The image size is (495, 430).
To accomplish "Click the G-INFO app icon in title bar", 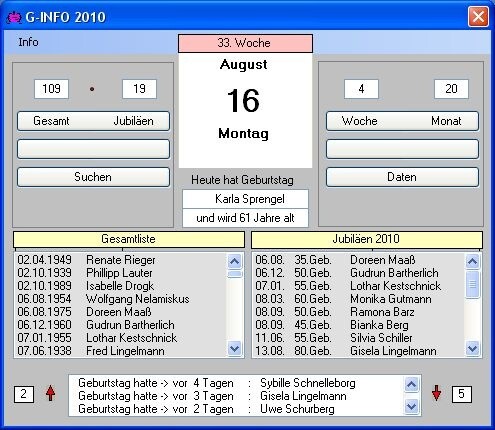I will click(14, 17).
